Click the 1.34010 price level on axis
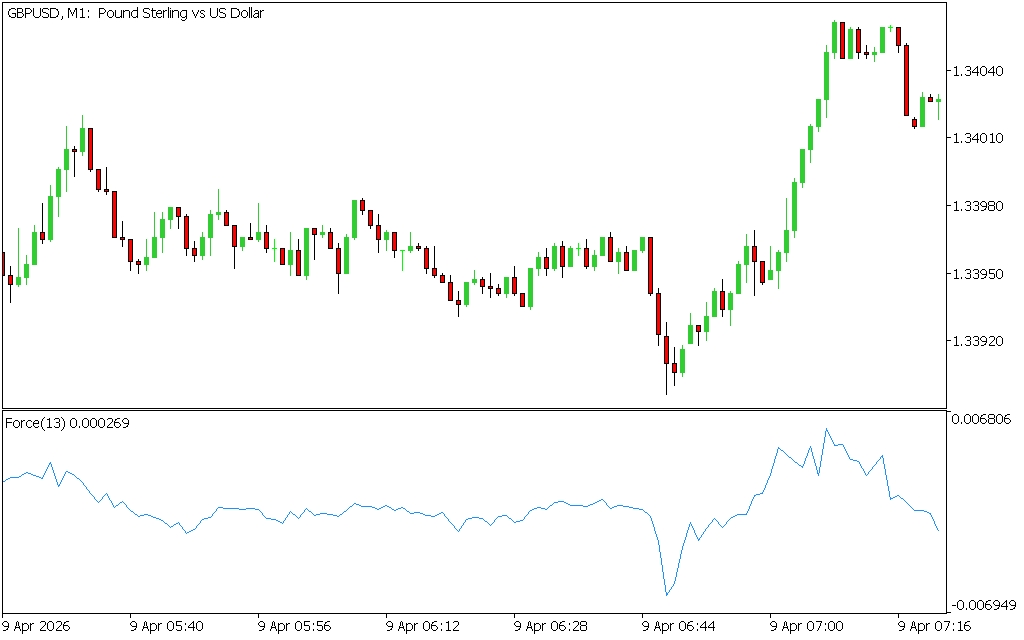Screen dimensions: 1024x640 [x=978, y=138]
